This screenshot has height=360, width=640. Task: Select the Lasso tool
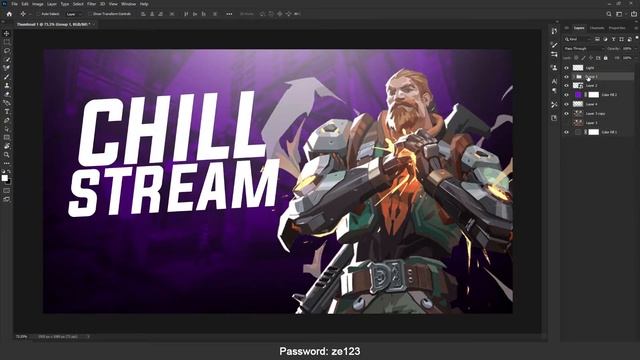7,51
